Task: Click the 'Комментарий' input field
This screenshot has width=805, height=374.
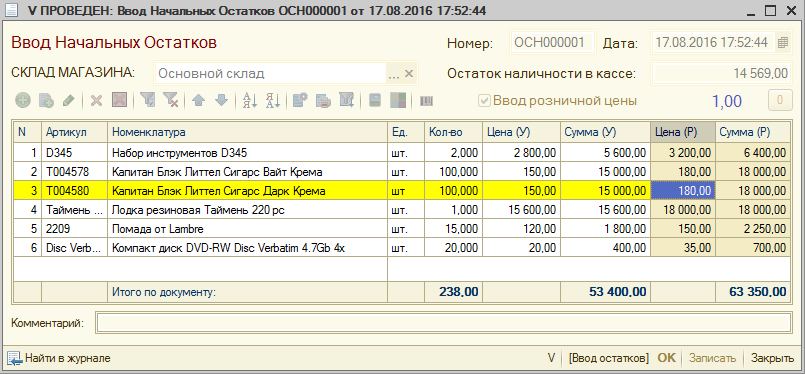Action: point(444,323)
